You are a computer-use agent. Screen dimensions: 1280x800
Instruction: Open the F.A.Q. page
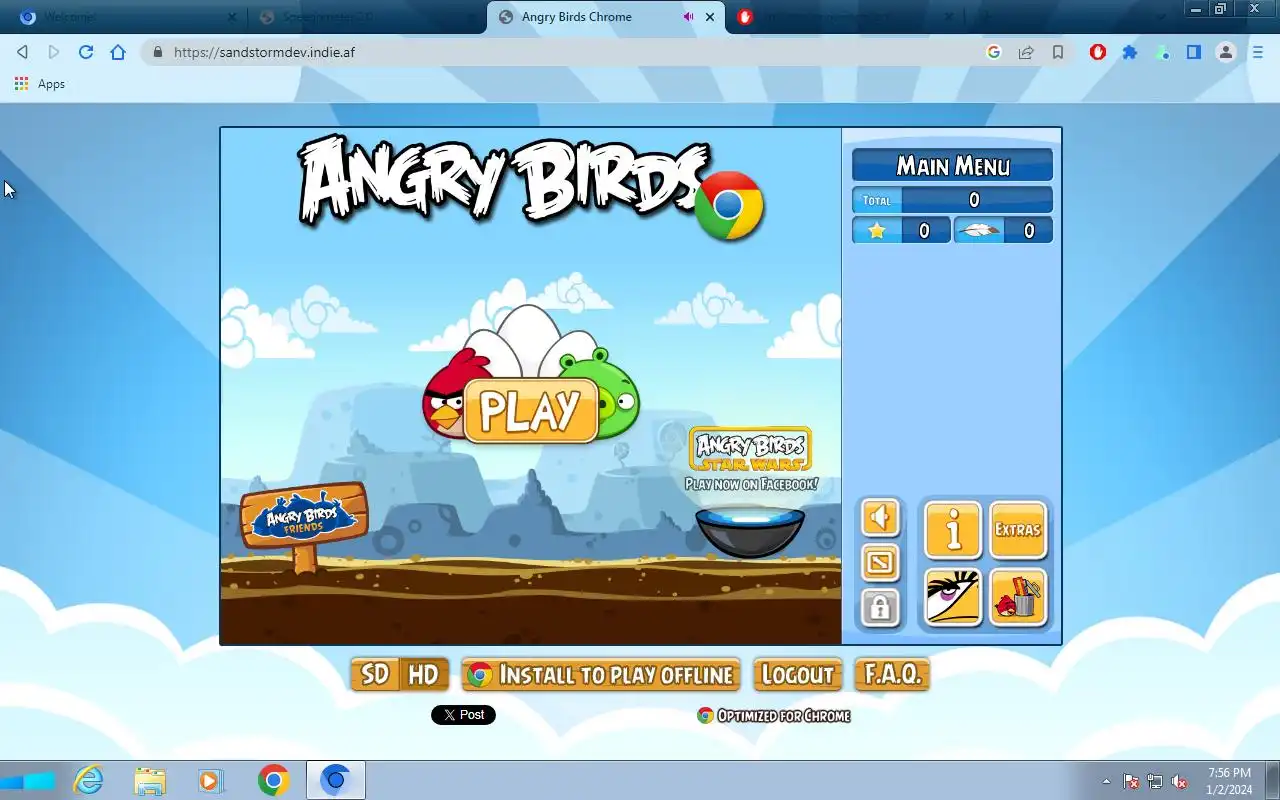tap(893, 675)
